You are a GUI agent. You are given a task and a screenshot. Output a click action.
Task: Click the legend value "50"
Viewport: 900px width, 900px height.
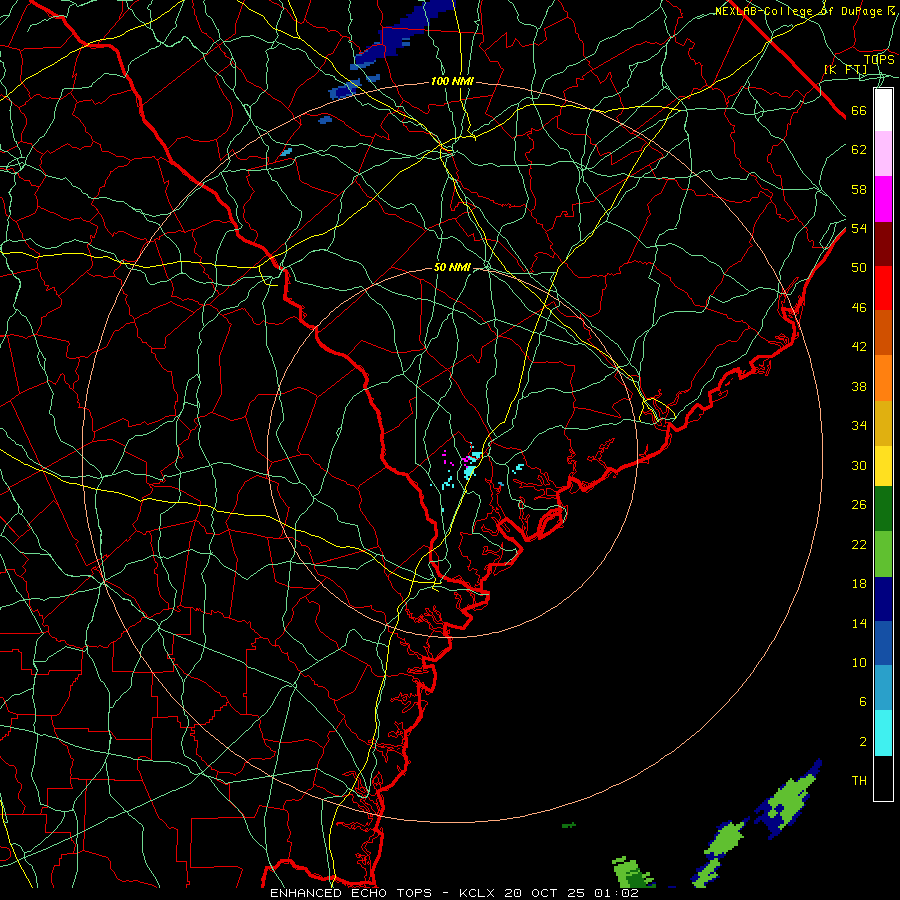pos(859,268)
